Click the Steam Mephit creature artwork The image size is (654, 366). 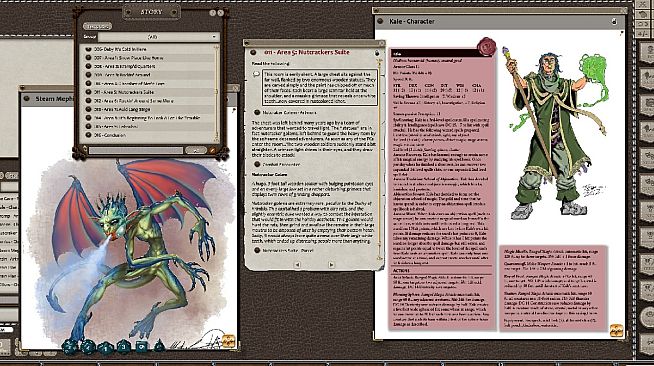point(133,250)
